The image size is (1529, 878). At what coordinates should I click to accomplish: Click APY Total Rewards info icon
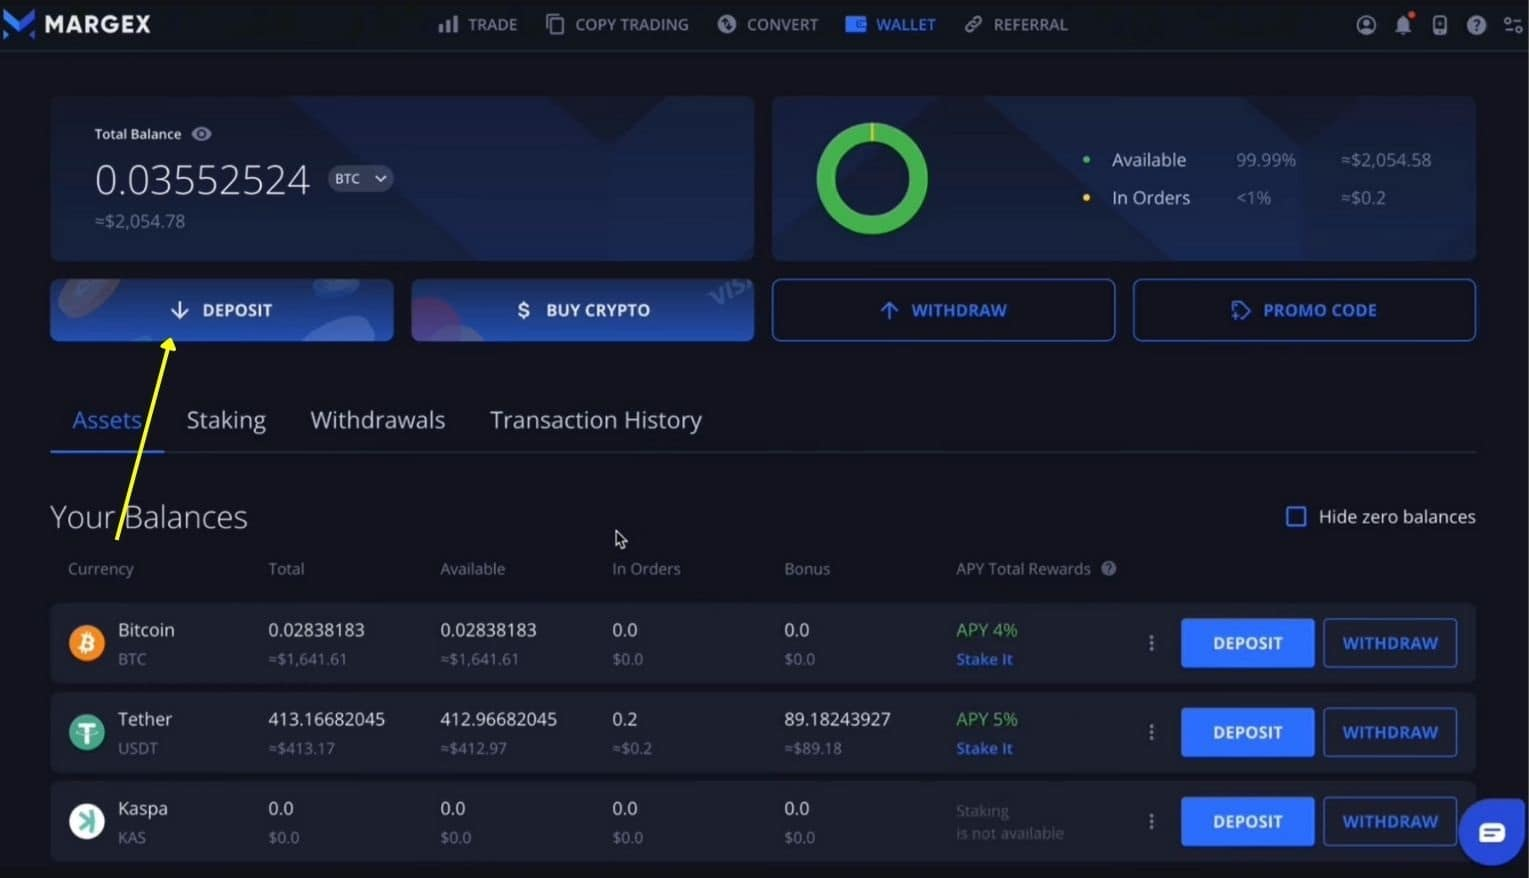tap(1108, 568)
